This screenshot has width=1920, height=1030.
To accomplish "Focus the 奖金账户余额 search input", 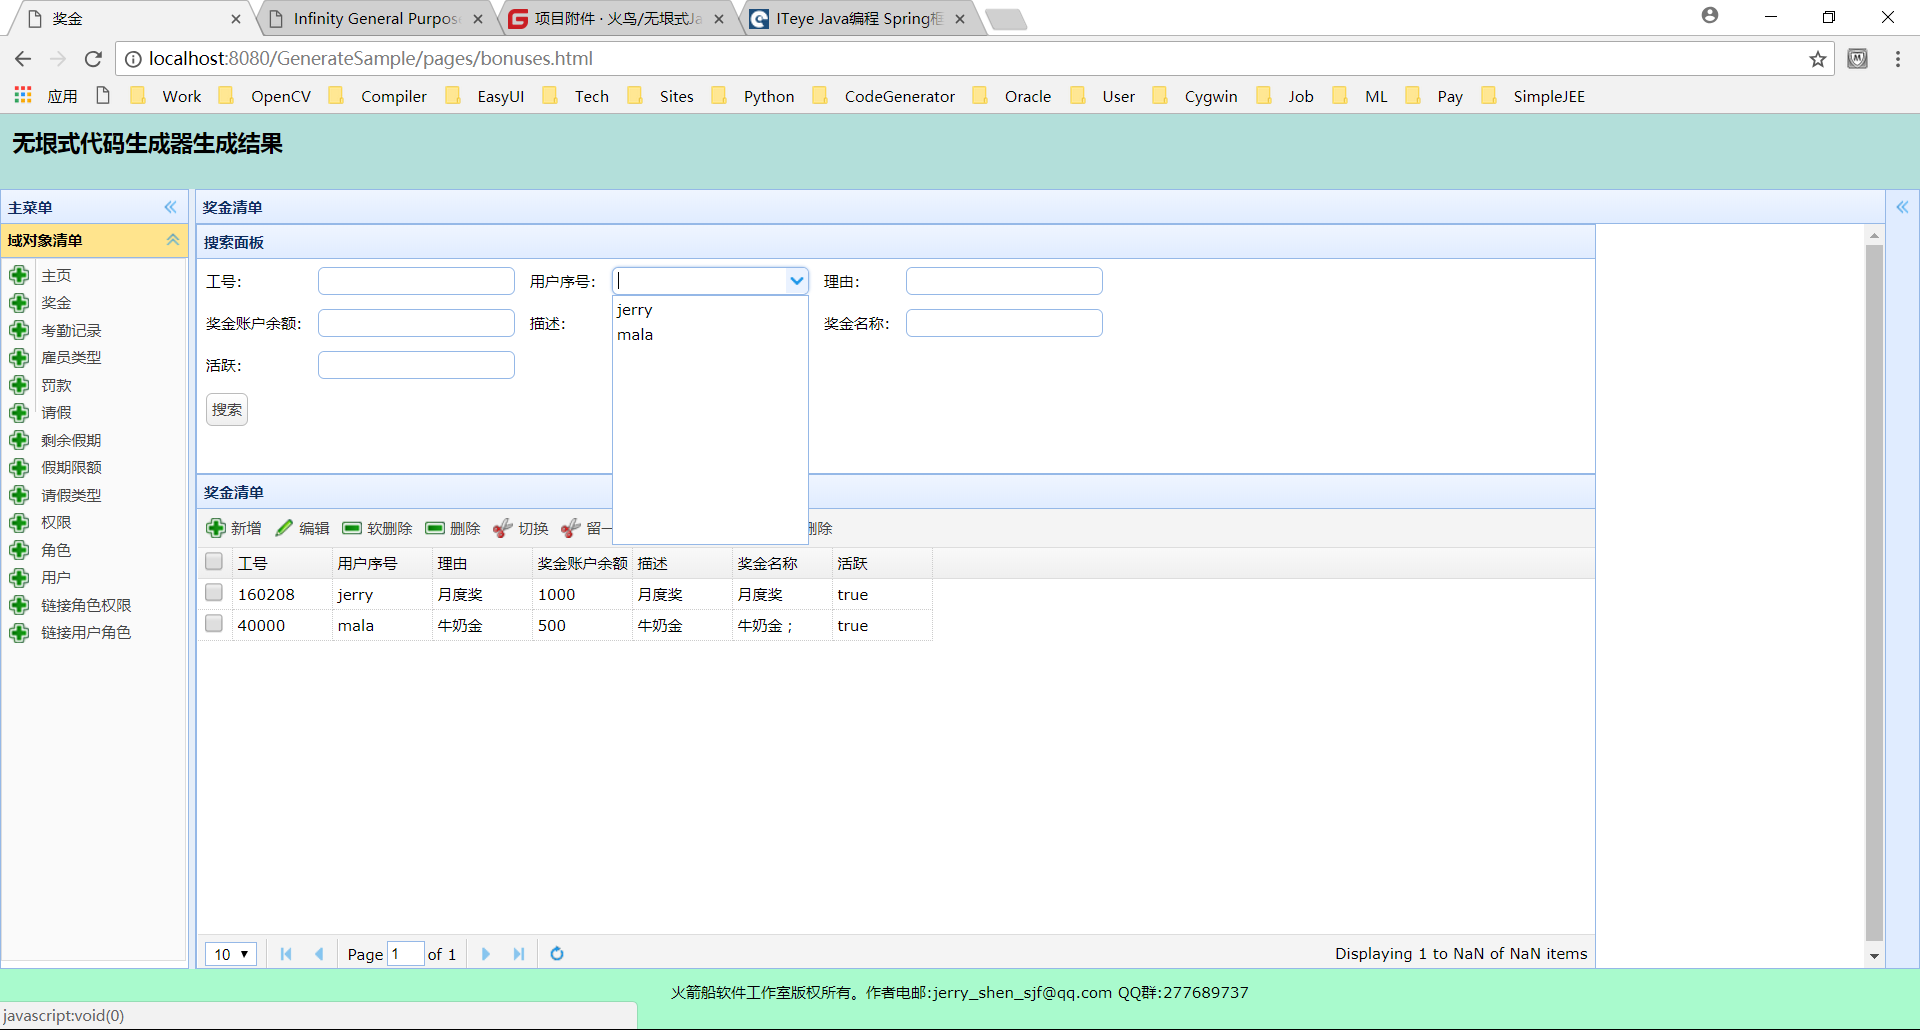I will (416, 323).
